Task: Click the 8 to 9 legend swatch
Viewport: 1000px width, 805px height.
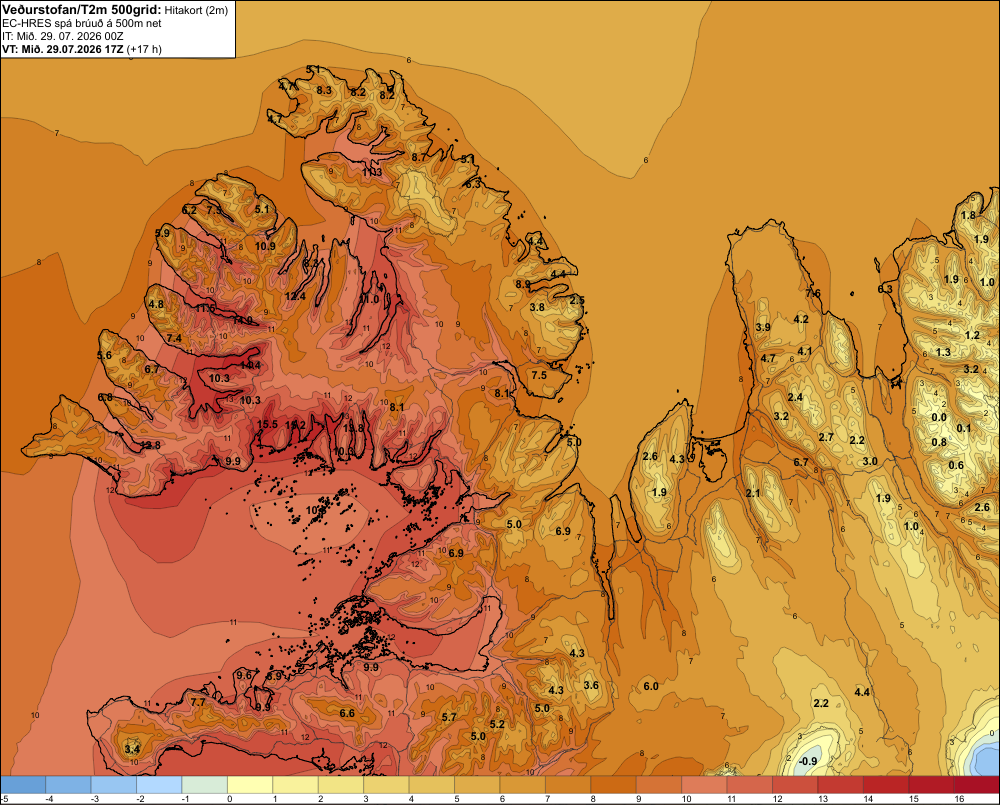Action: (614, 784)
